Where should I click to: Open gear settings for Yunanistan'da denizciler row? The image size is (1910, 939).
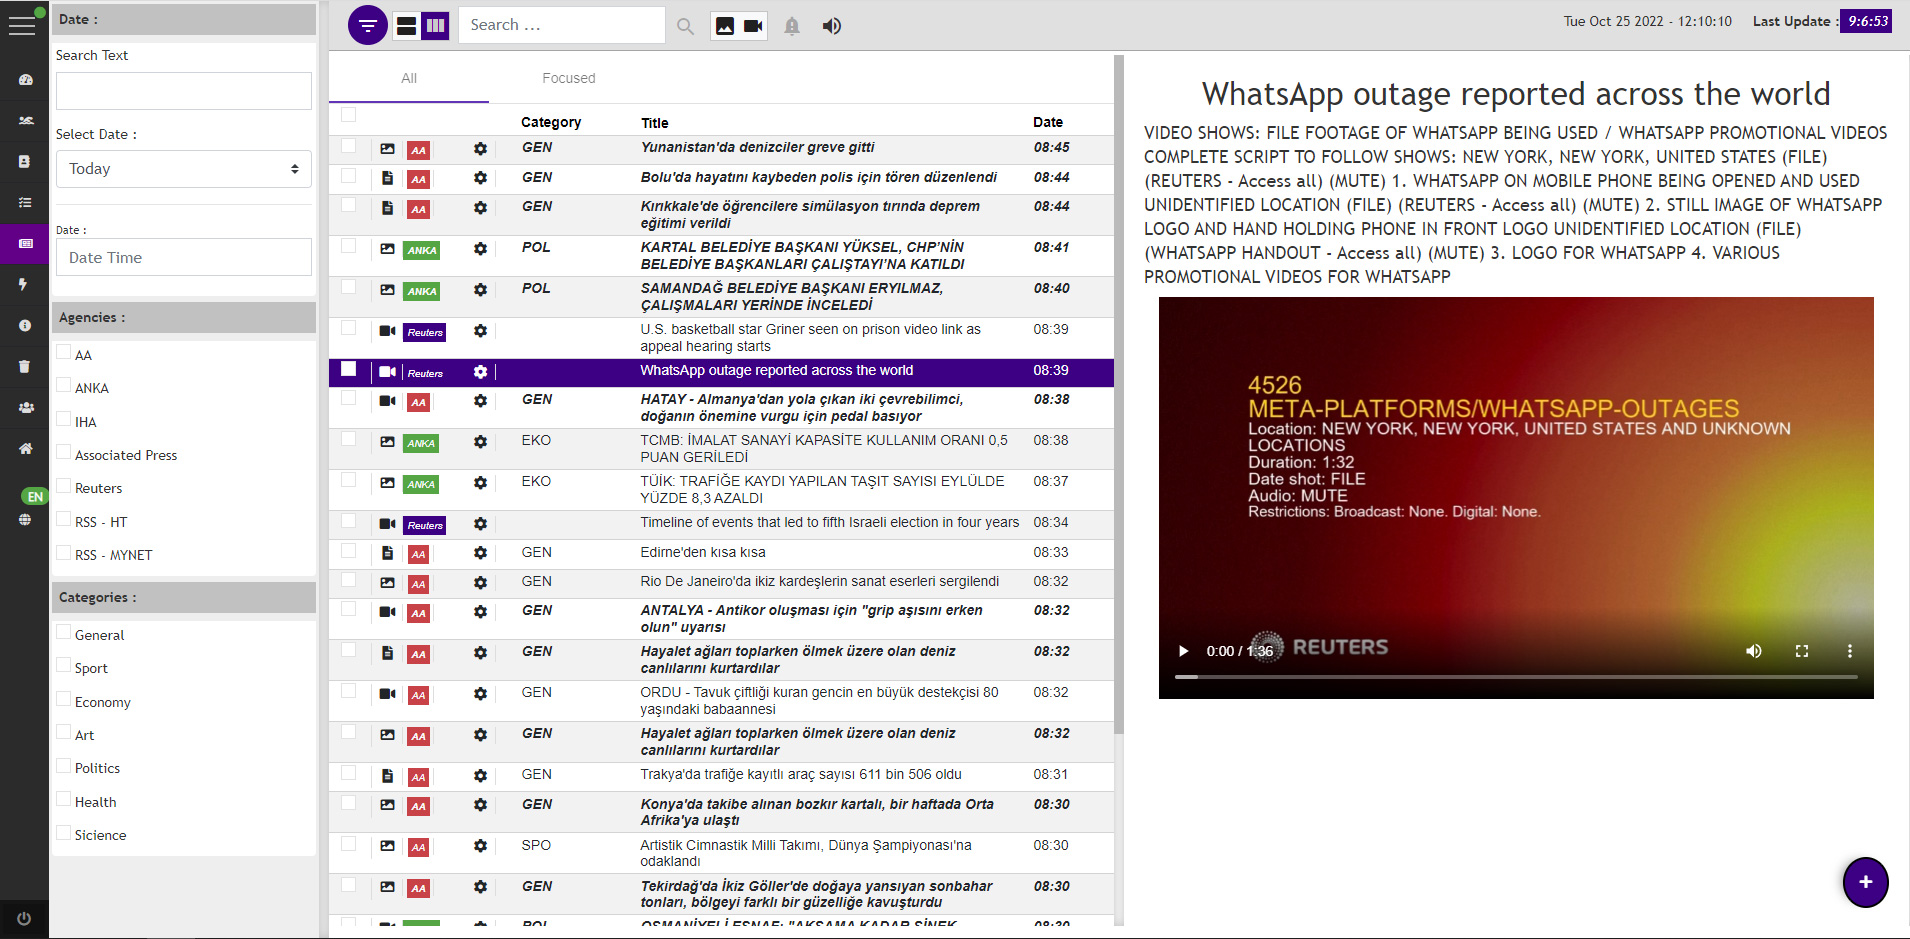click(480, 149)
